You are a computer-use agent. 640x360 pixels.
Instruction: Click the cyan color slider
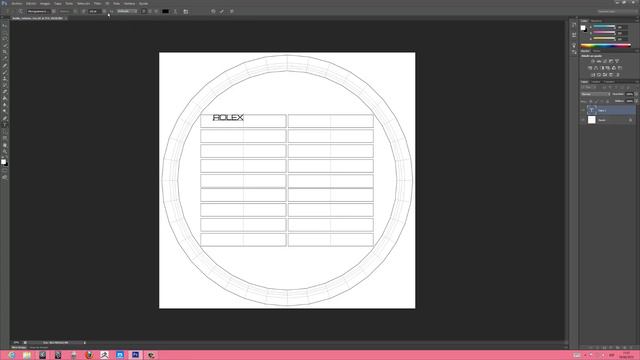pos(604,27)
